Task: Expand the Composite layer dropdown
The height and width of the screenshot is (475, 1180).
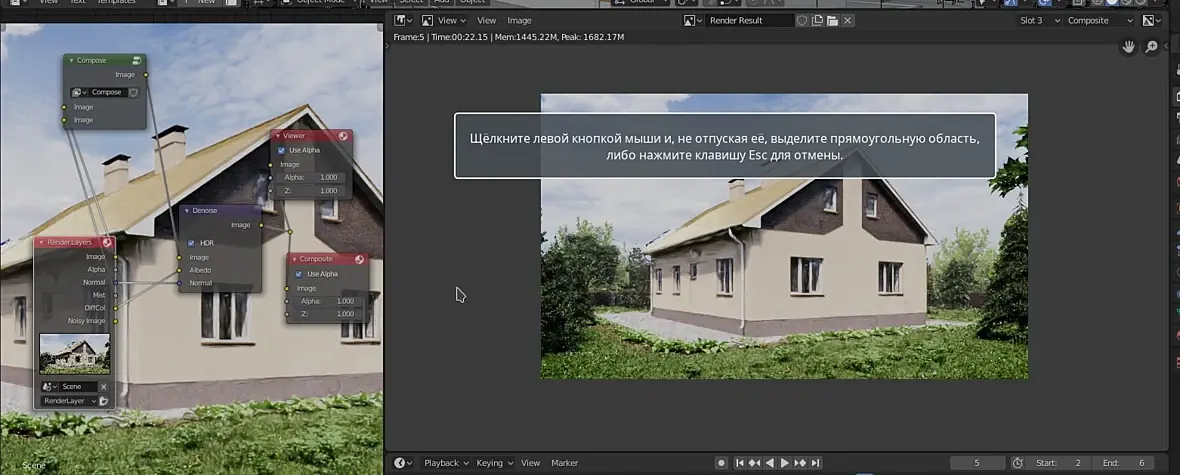Action: [x=1100, y=20]
